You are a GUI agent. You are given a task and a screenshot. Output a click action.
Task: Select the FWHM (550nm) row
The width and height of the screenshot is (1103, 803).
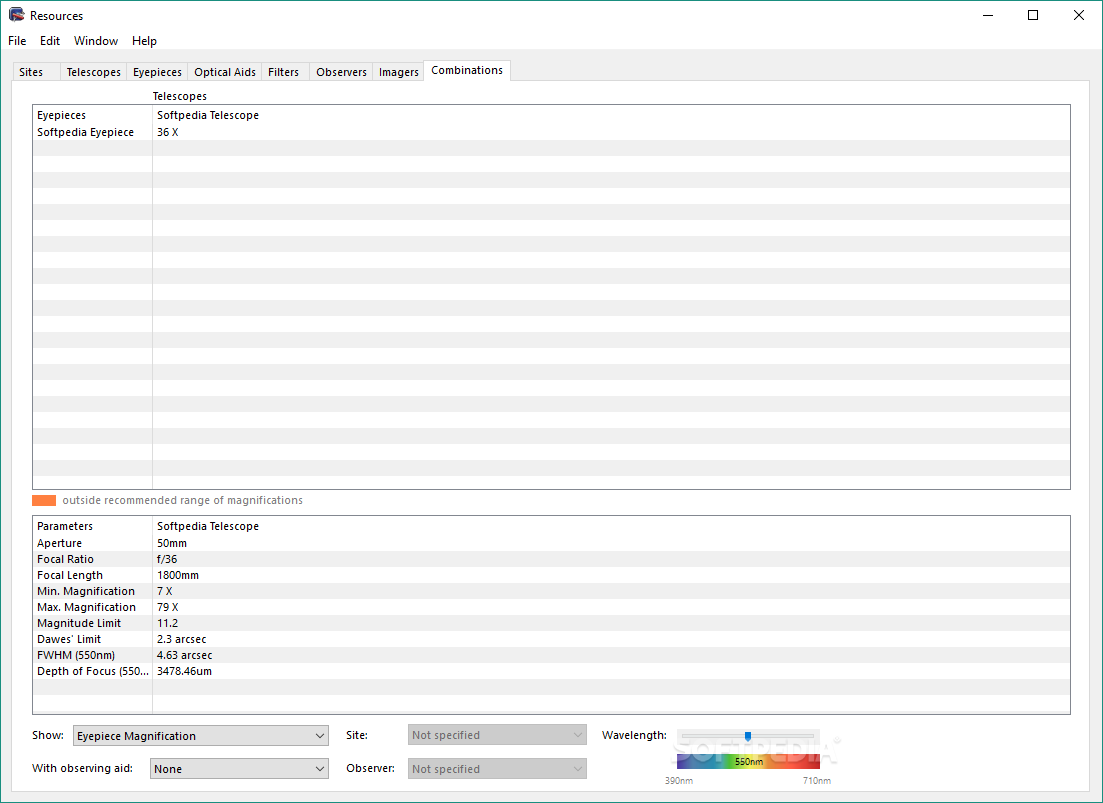tap(551, 655)
